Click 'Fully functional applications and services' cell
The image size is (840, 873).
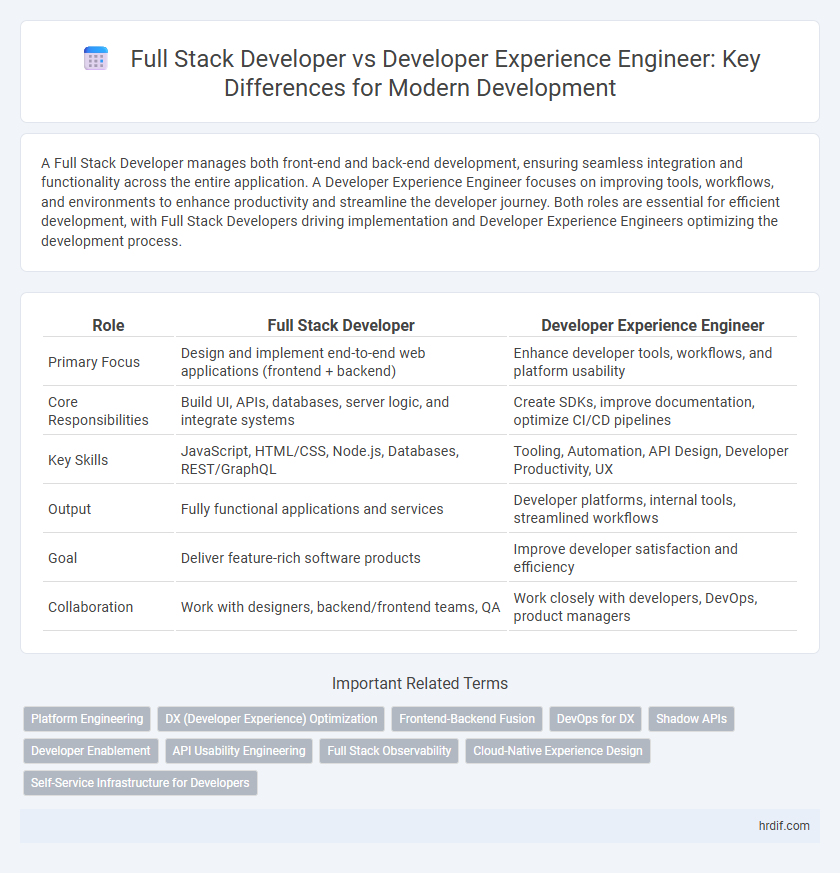tap(341, 509)
